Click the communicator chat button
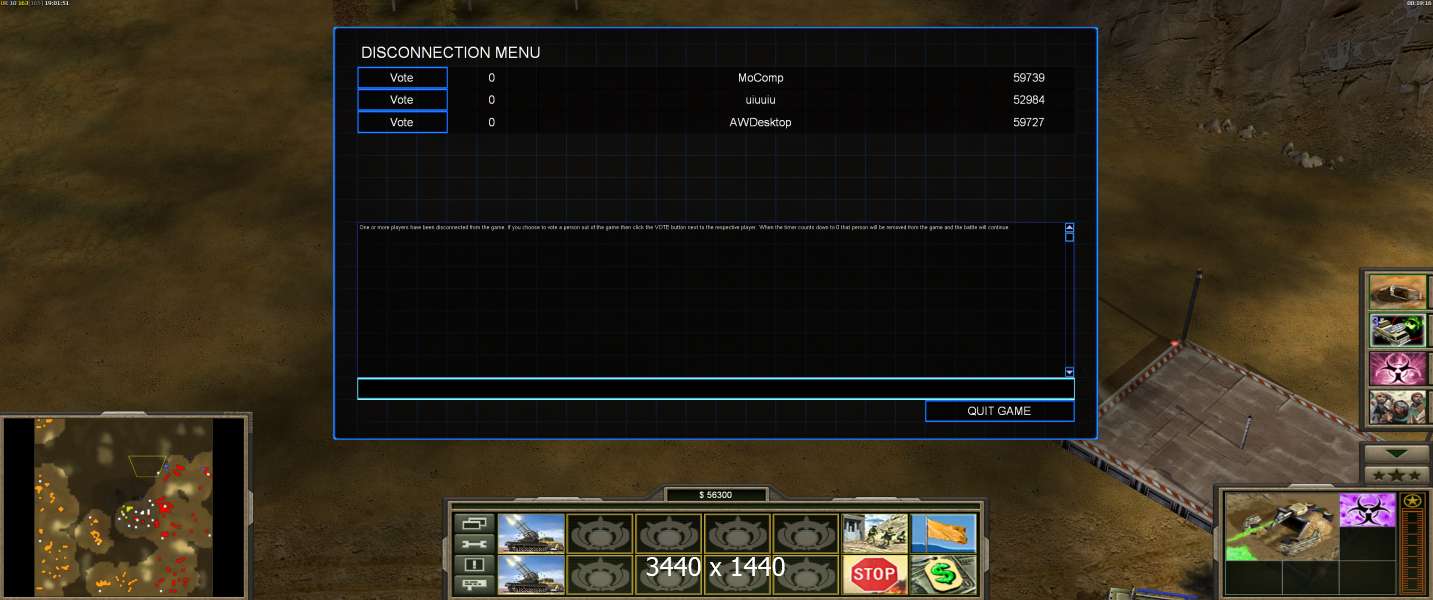This screenshot has height=600, width=1433. tap(474, 583)
